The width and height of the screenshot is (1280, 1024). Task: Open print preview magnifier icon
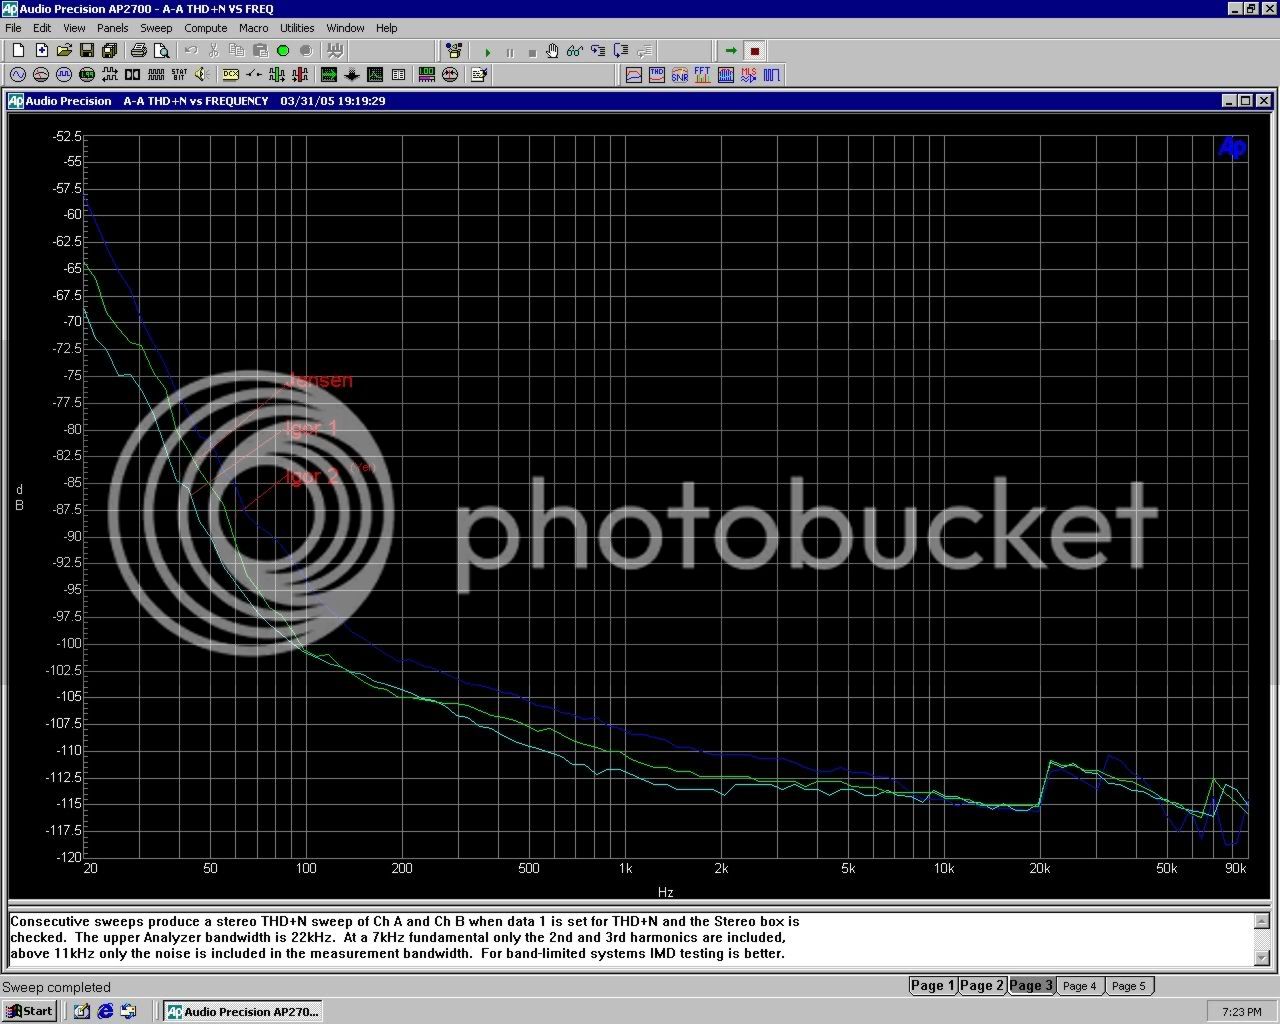tap(161, 50)
